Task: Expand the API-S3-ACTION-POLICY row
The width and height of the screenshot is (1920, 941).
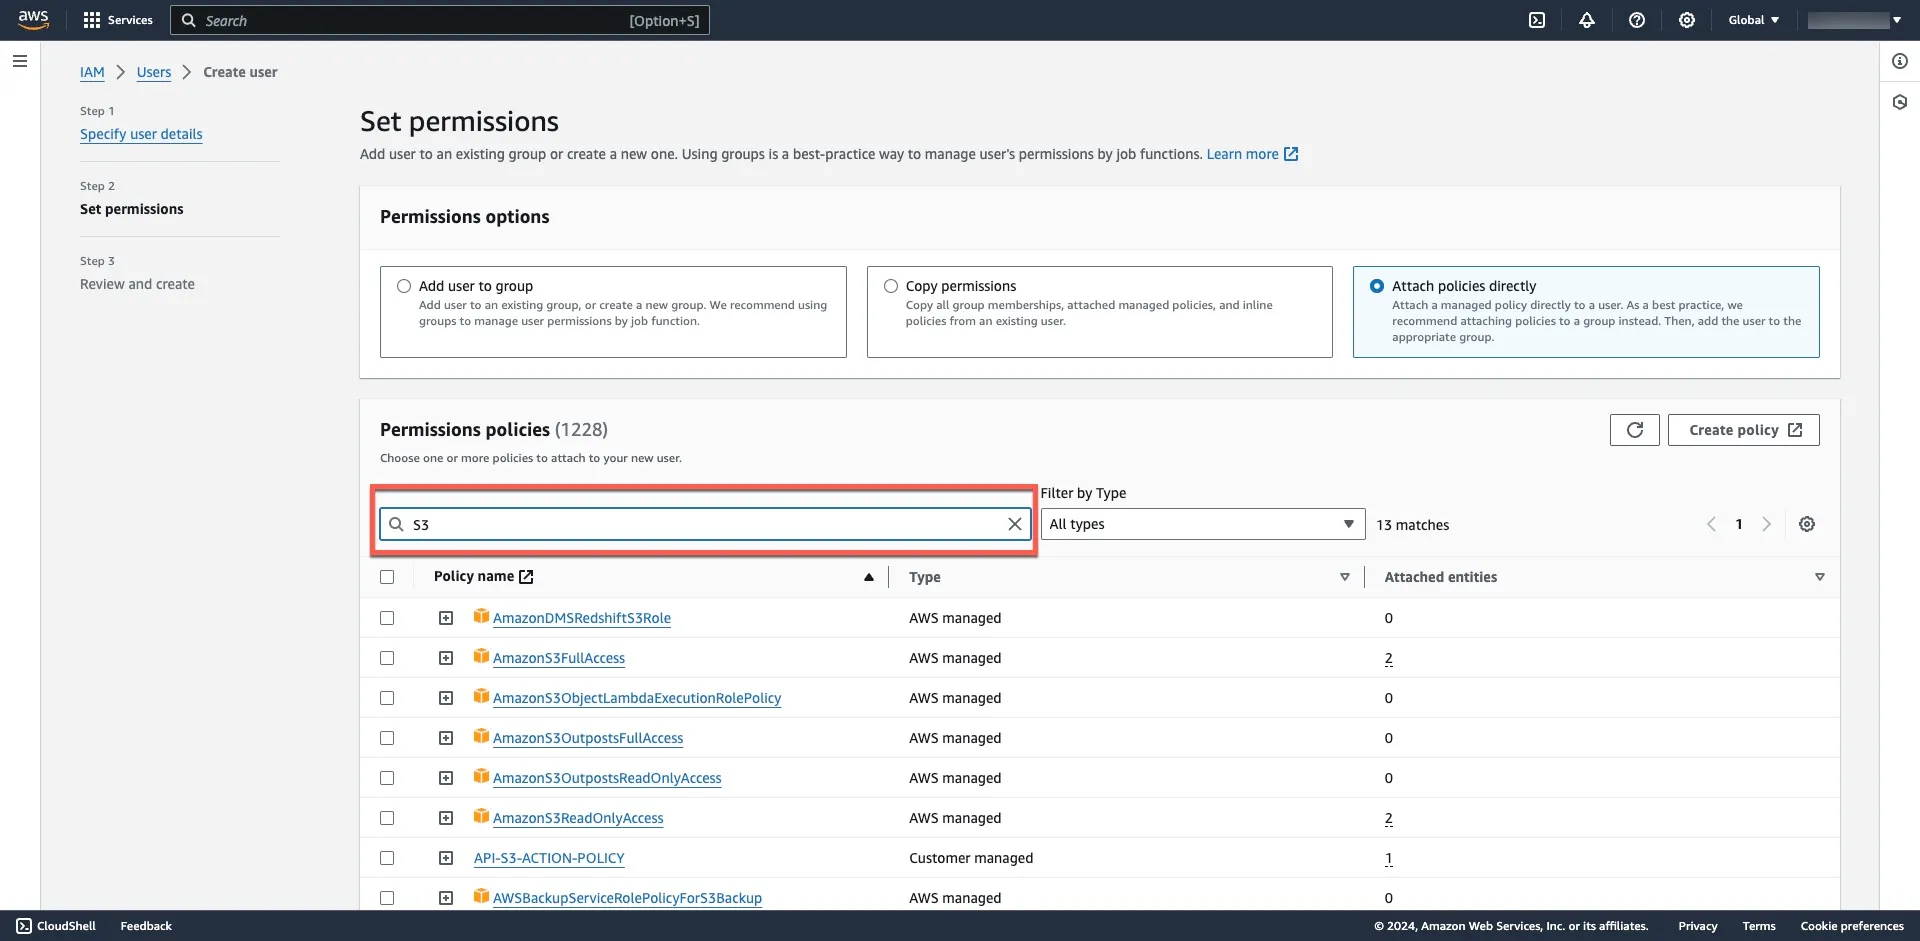Action: tap(446, 858)
